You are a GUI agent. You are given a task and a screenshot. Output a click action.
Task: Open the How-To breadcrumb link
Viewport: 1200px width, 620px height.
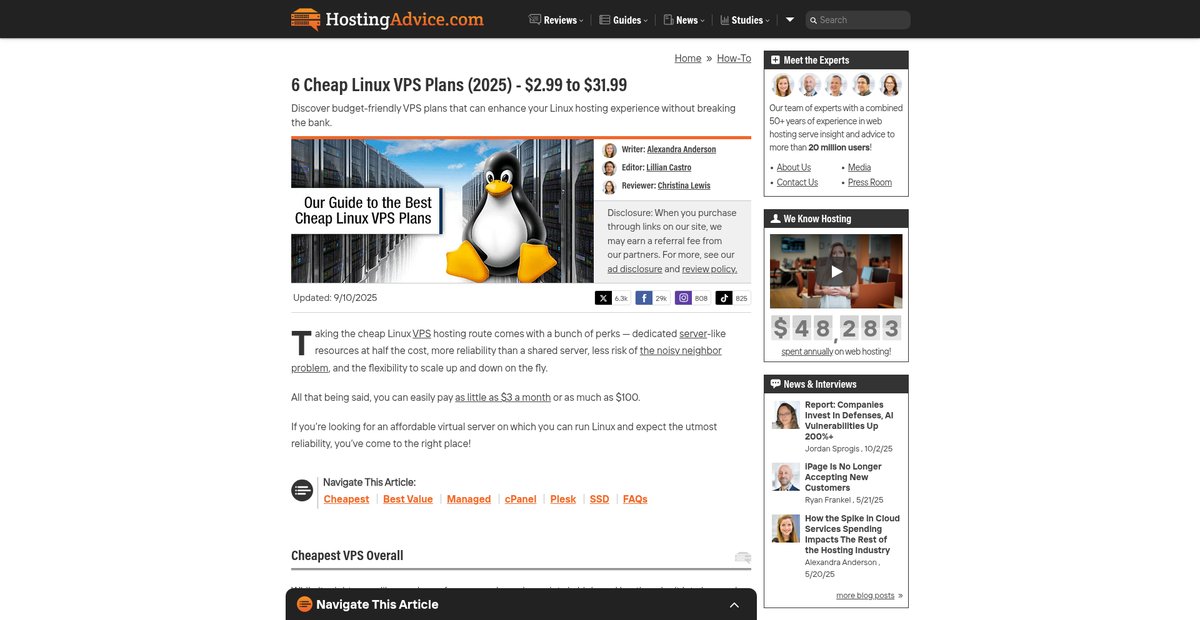coord(734,58)
